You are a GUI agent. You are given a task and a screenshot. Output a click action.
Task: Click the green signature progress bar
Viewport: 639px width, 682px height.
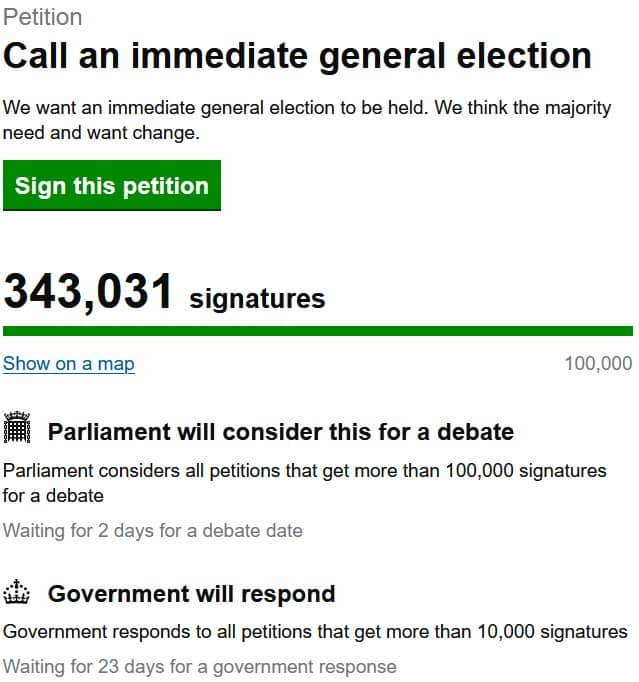click(318, 331)
